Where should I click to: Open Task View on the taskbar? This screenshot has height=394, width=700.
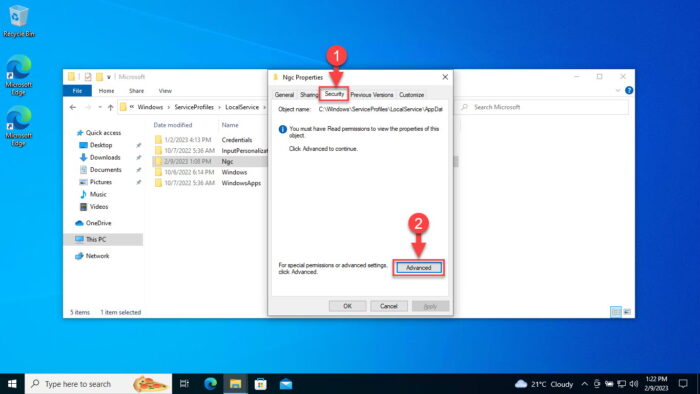tap(184, 384)
